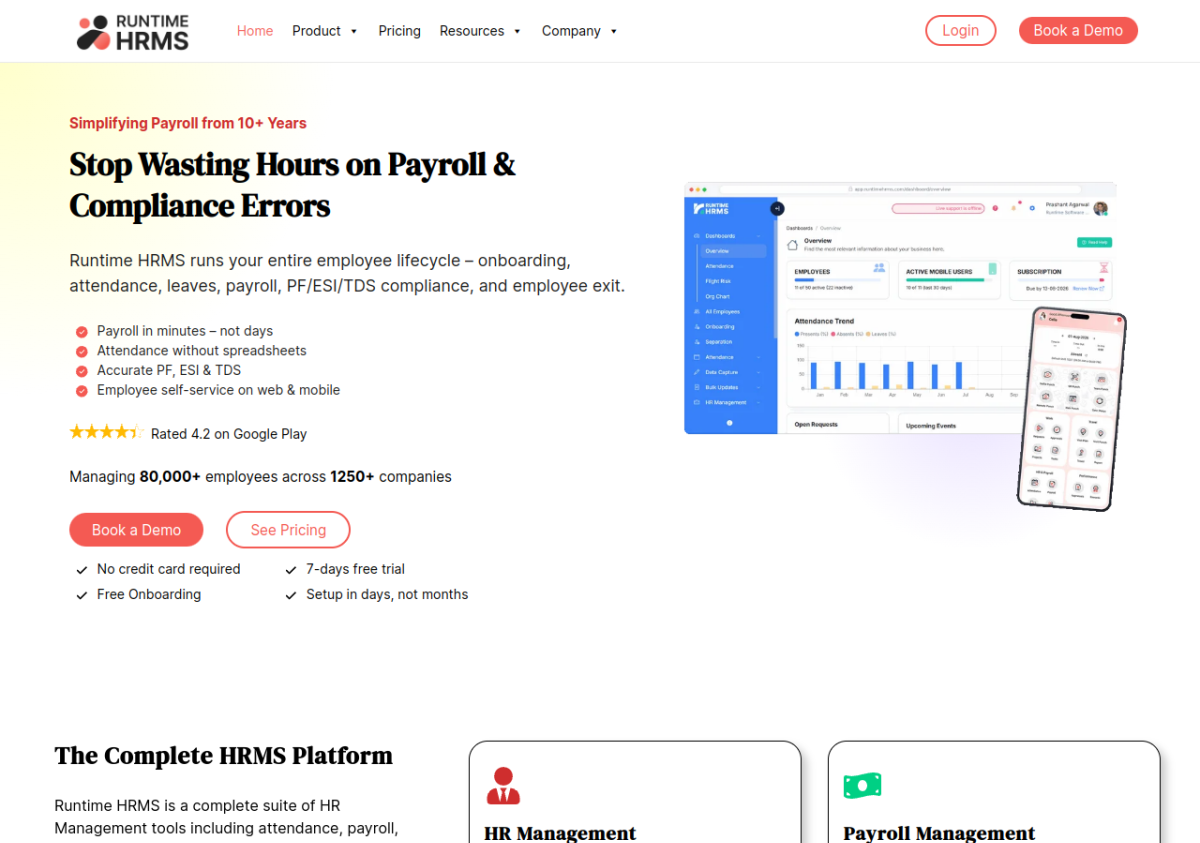Viewport: 1200px width, 843px height.
Task: Click the Login button
Action: [x=960, y=30]
